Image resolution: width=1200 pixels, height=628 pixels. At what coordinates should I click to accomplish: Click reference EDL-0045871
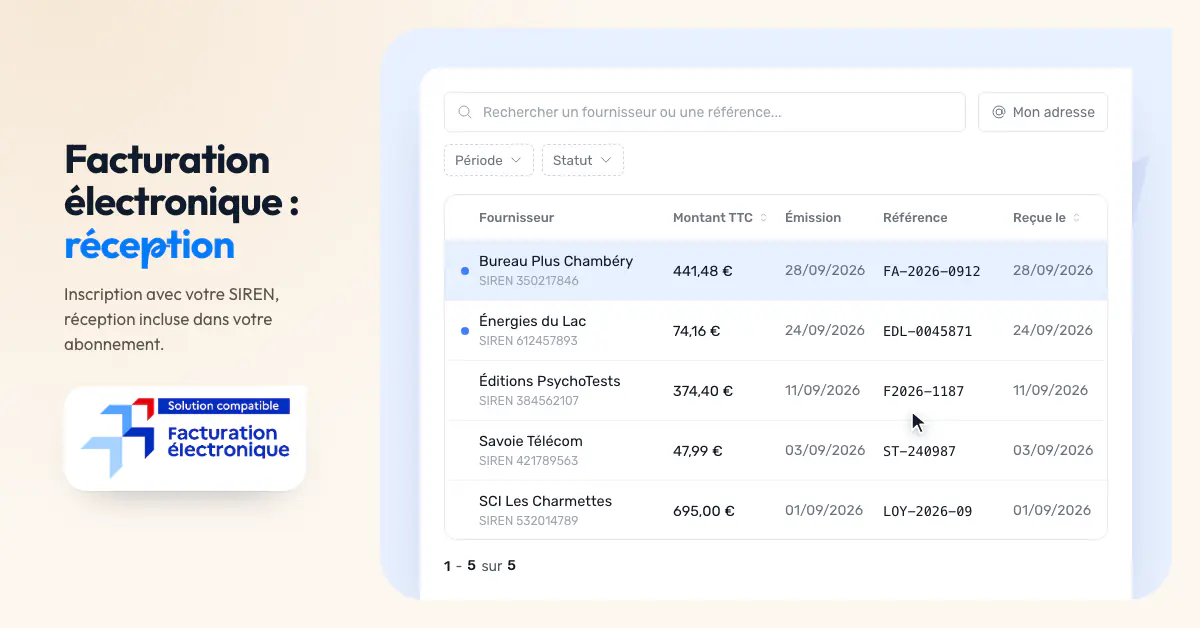pos(928,331)
